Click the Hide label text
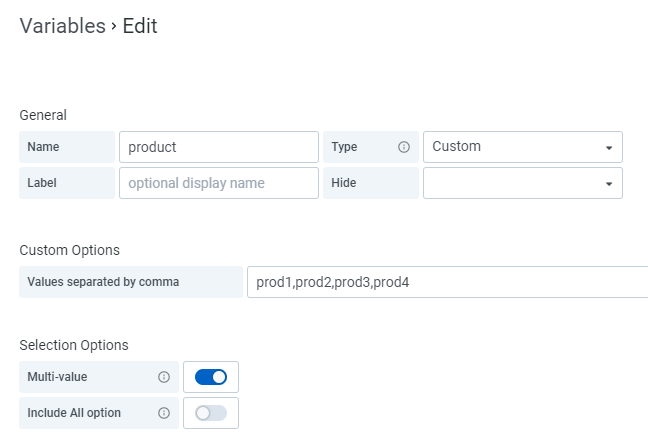The image size is (648, 443). click(344, 183)
